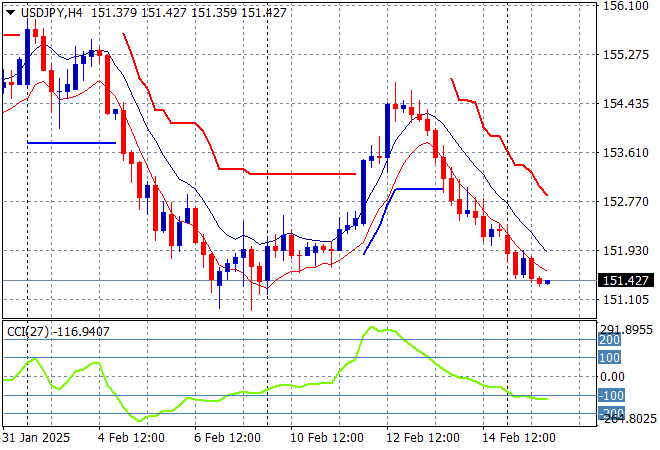Click the last candle at chart's right edge

pos(547,282)
